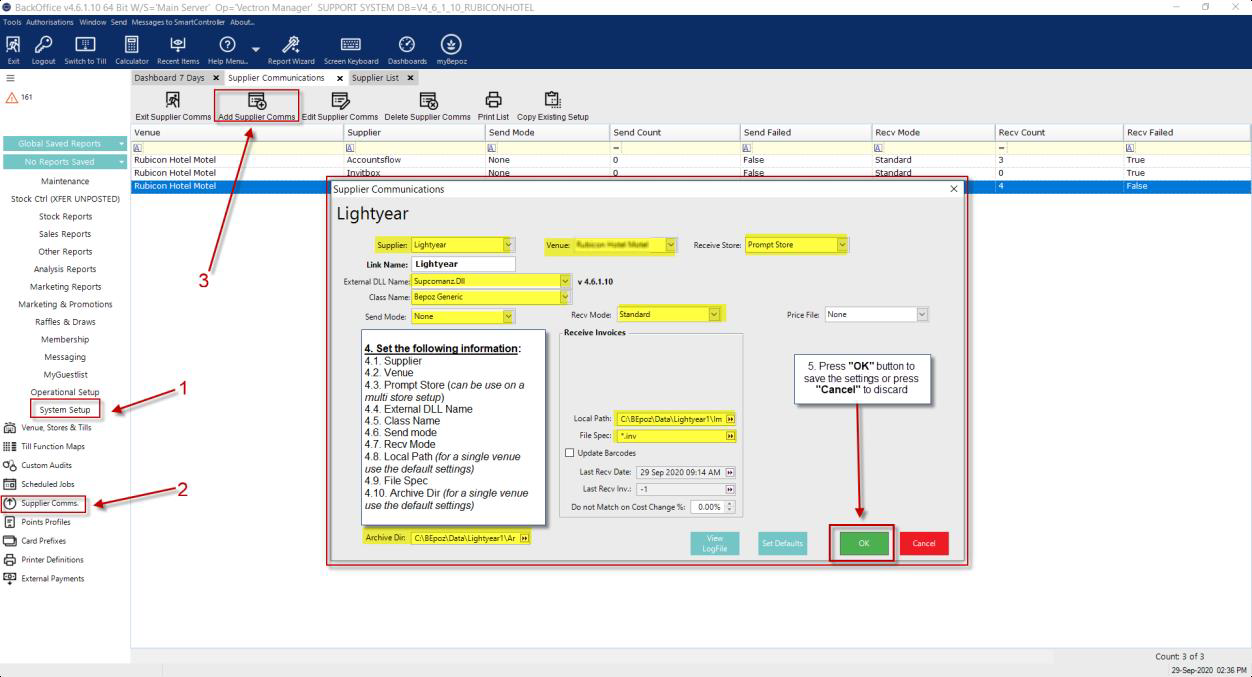Switch to Dashboard 7 Days tab

click(x=169, y=78)
